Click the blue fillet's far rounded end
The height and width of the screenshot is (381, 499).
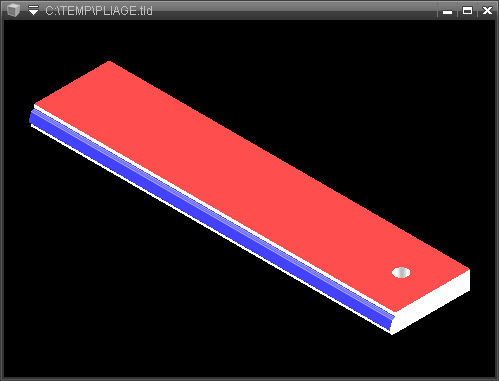click(32, 117)
